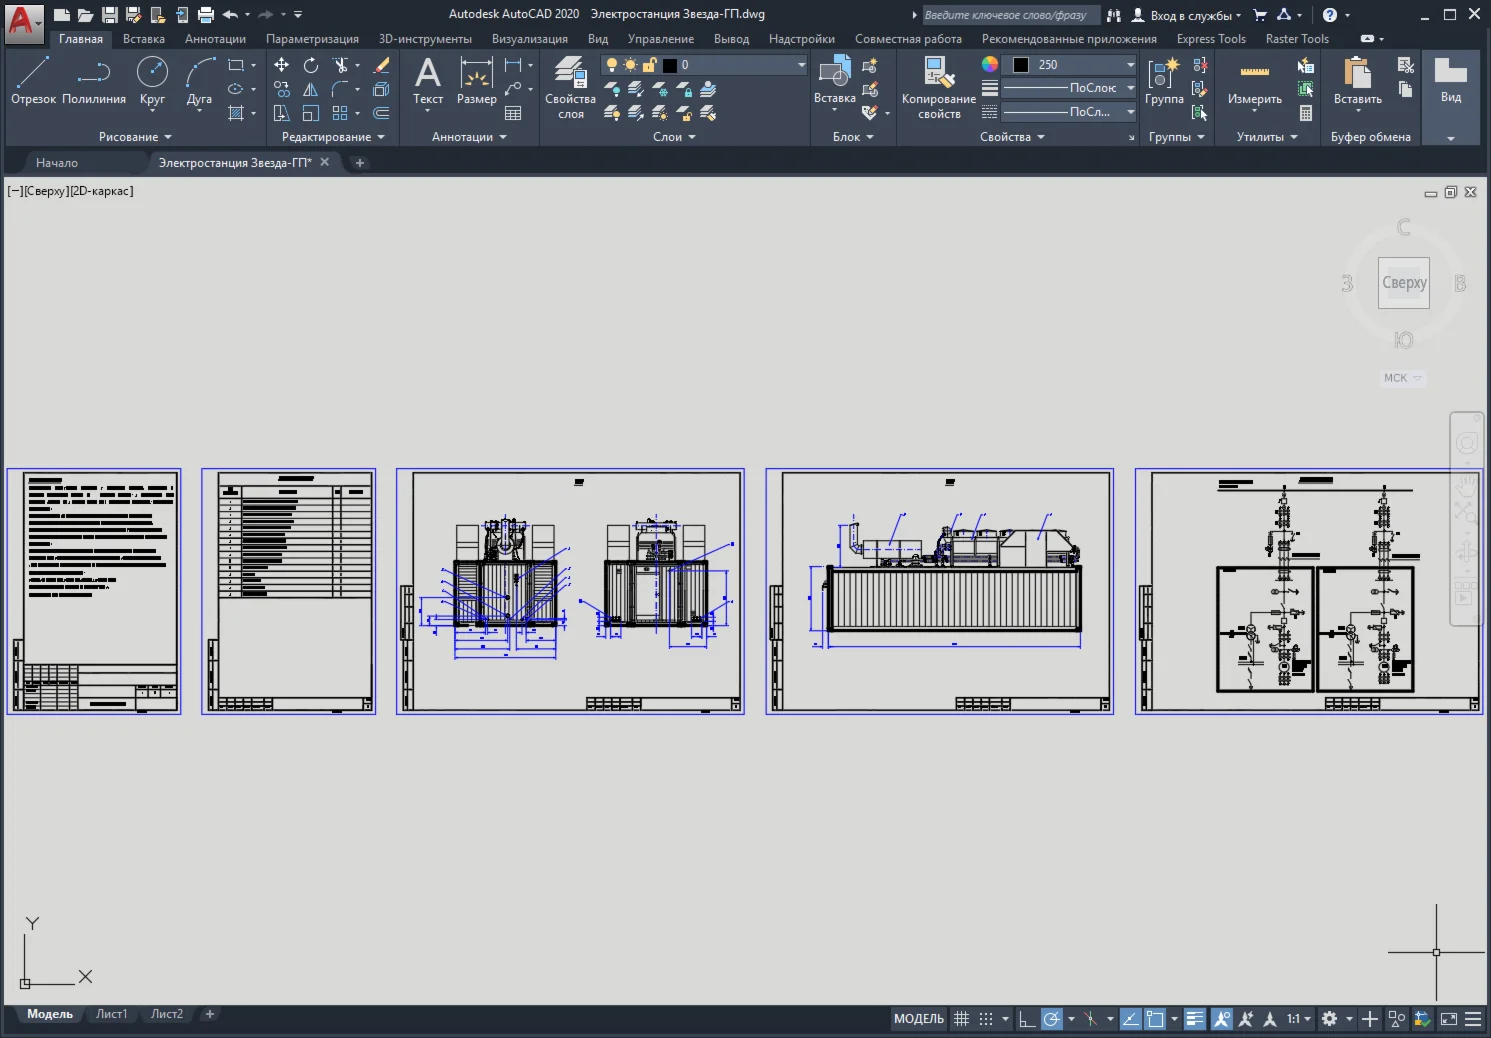Select the Hatch tool icon
This screenshot has width=1491, height=1038.
coord(236,113)
